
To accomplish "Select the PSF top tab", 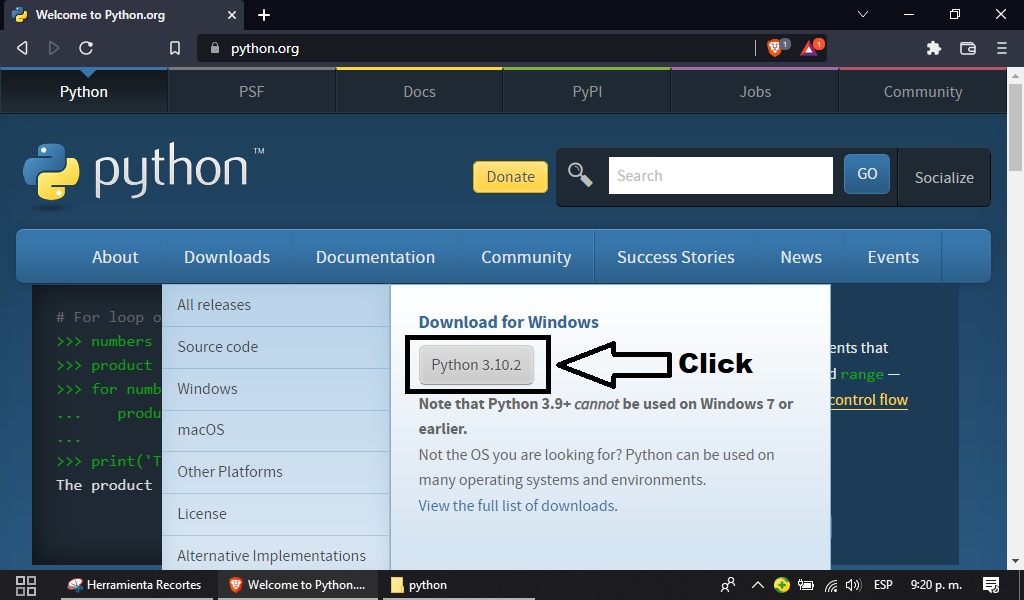I will click(251, 91).
